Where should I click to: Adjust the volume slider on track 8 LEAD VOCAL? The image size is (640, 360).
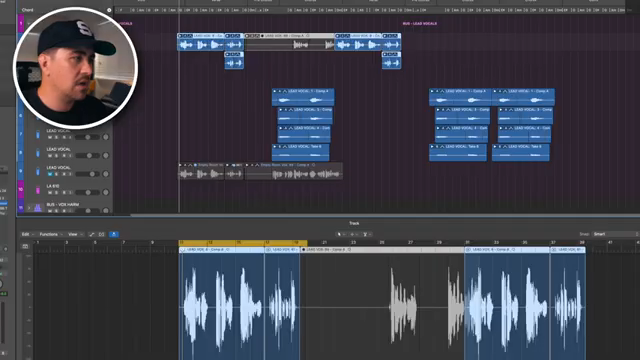[x=87, y=156]
